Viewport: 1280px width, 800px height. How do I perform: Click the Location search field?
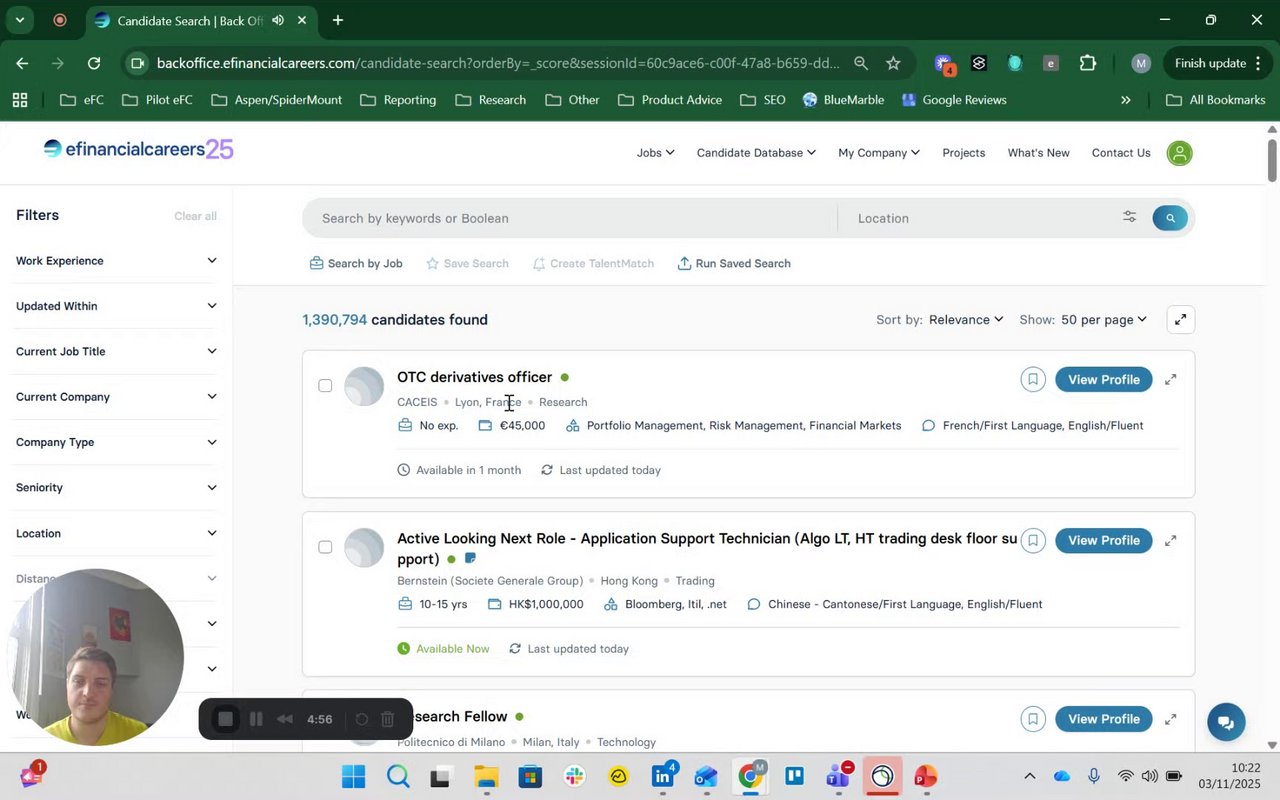(x=980, y=218)
